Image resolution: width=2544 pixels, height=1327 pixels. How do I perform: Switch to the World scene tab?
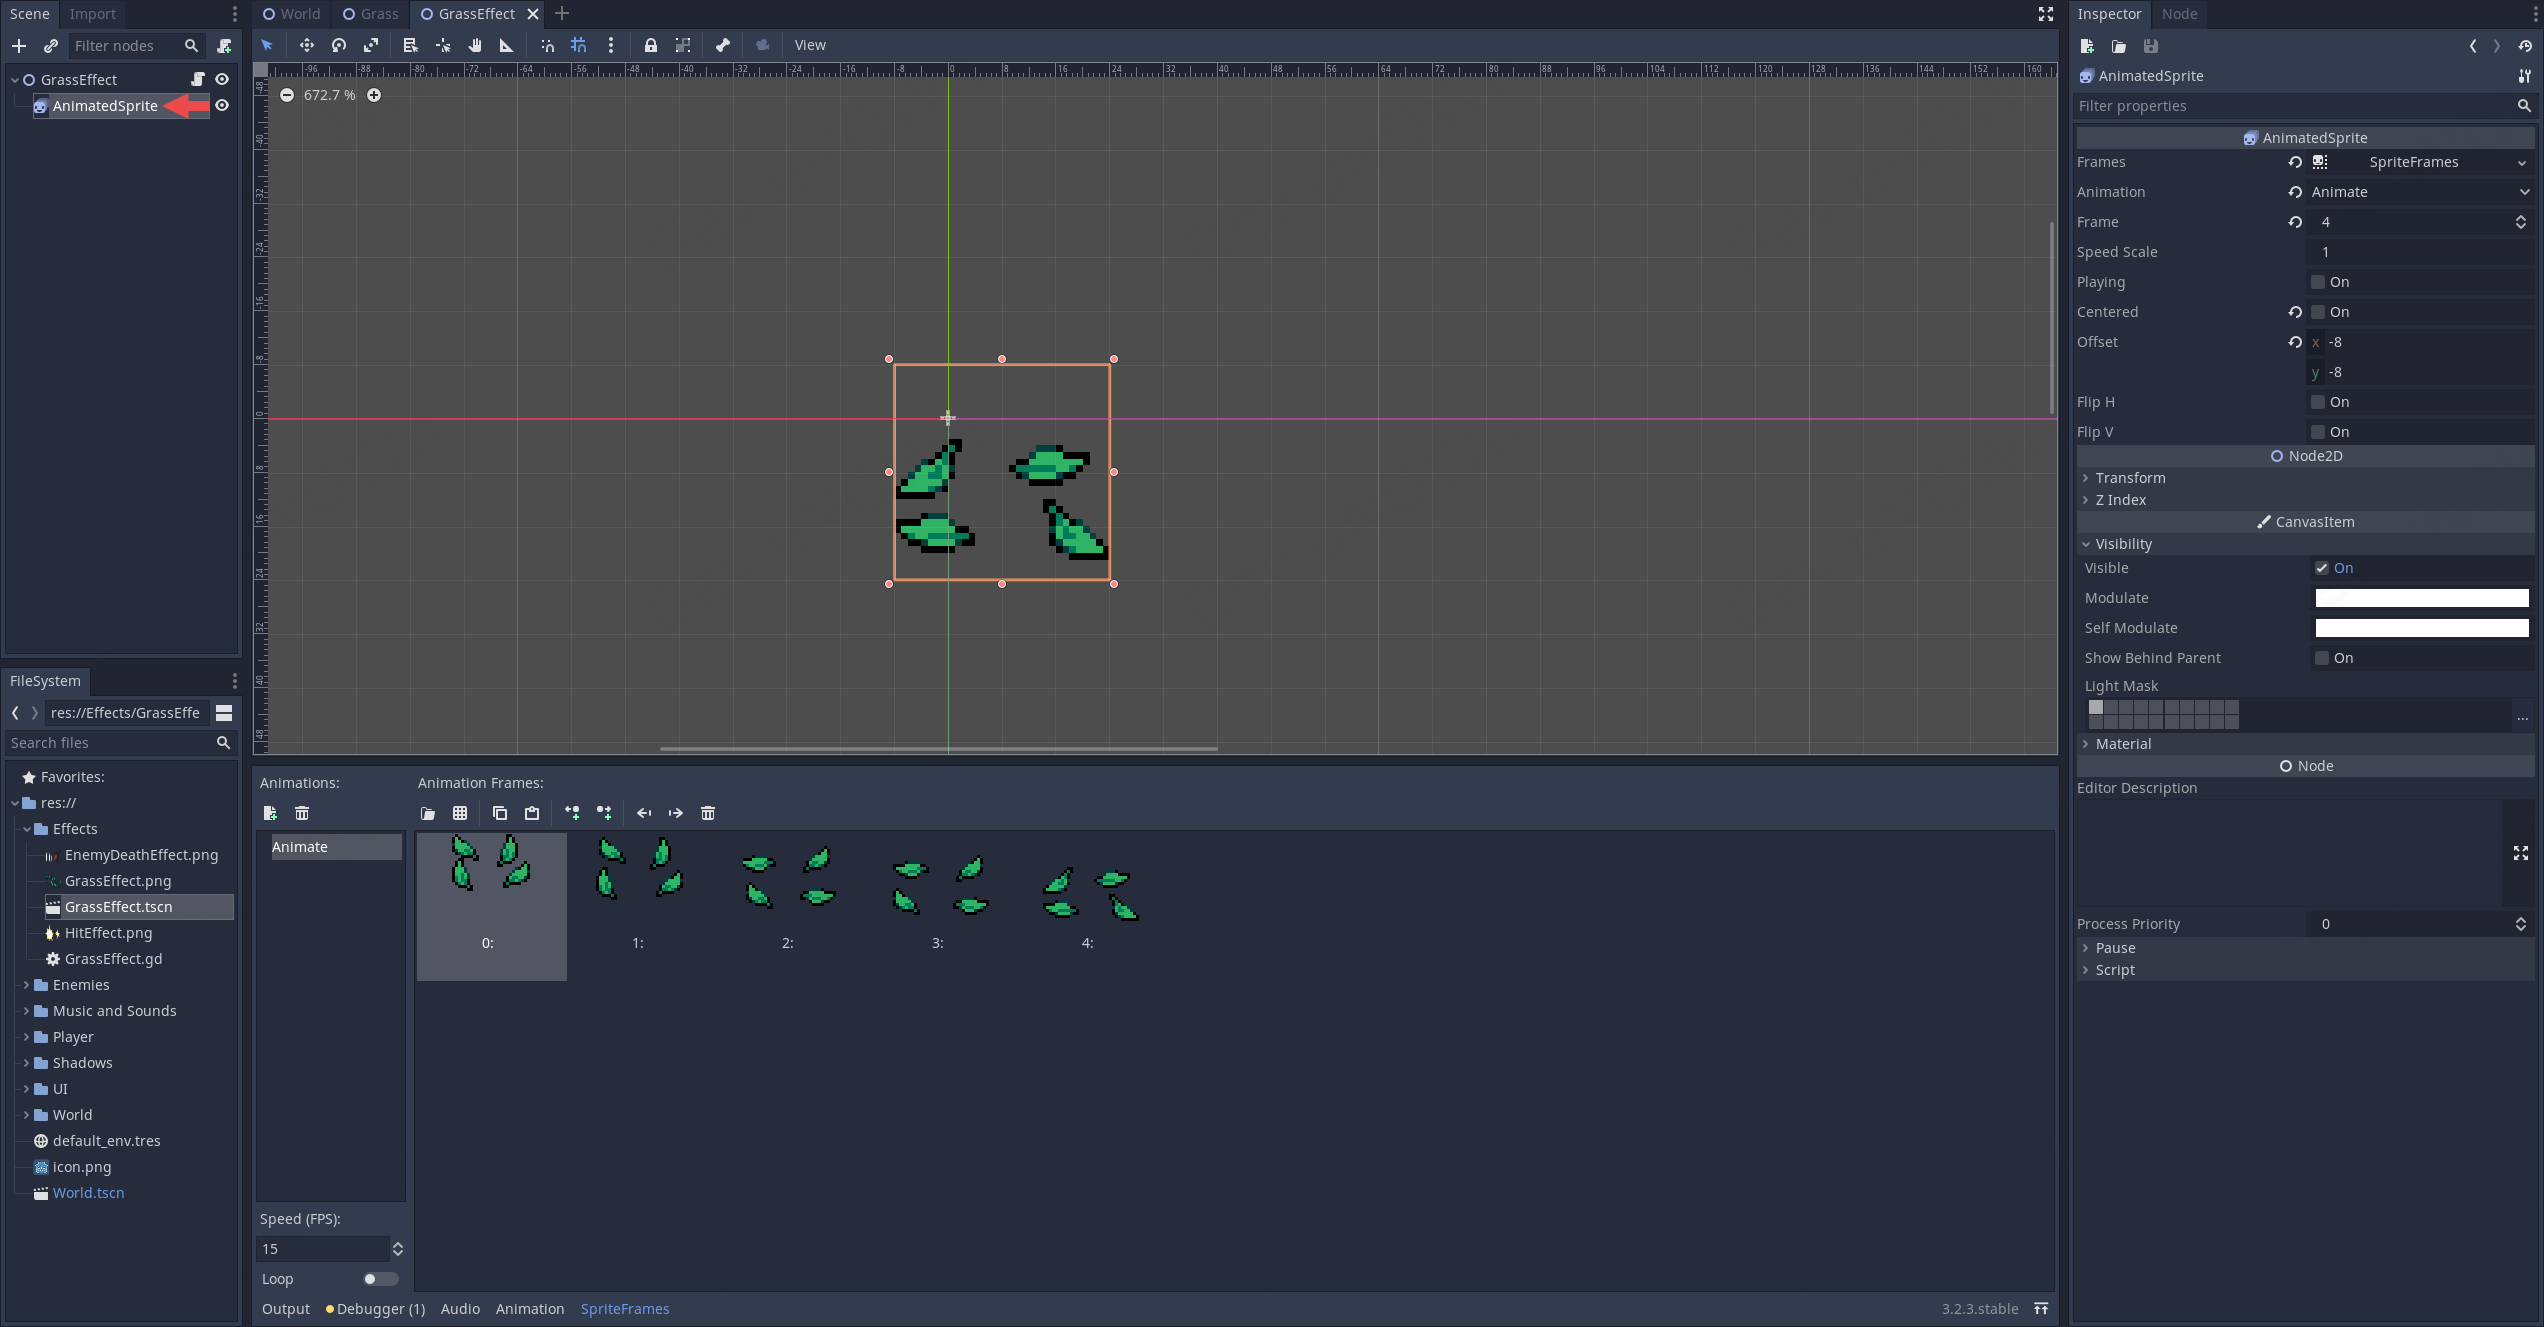292,14
